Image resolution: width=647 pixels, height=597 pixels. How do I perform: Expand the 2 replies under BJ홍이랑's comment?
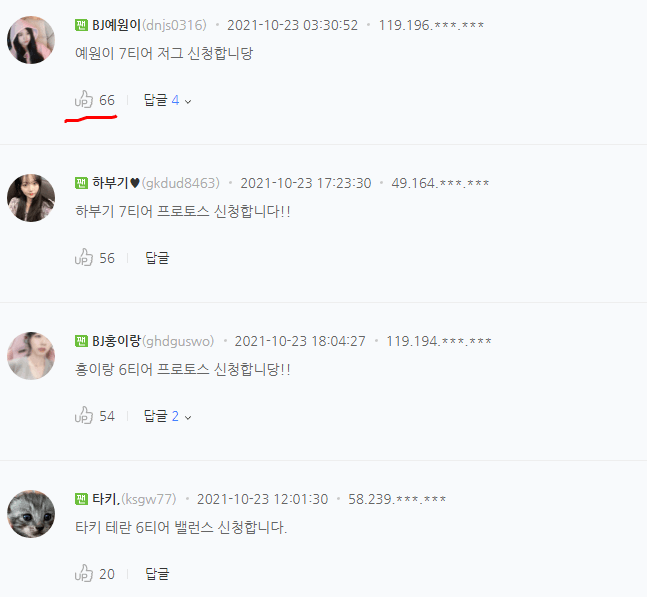pos(167,416)
